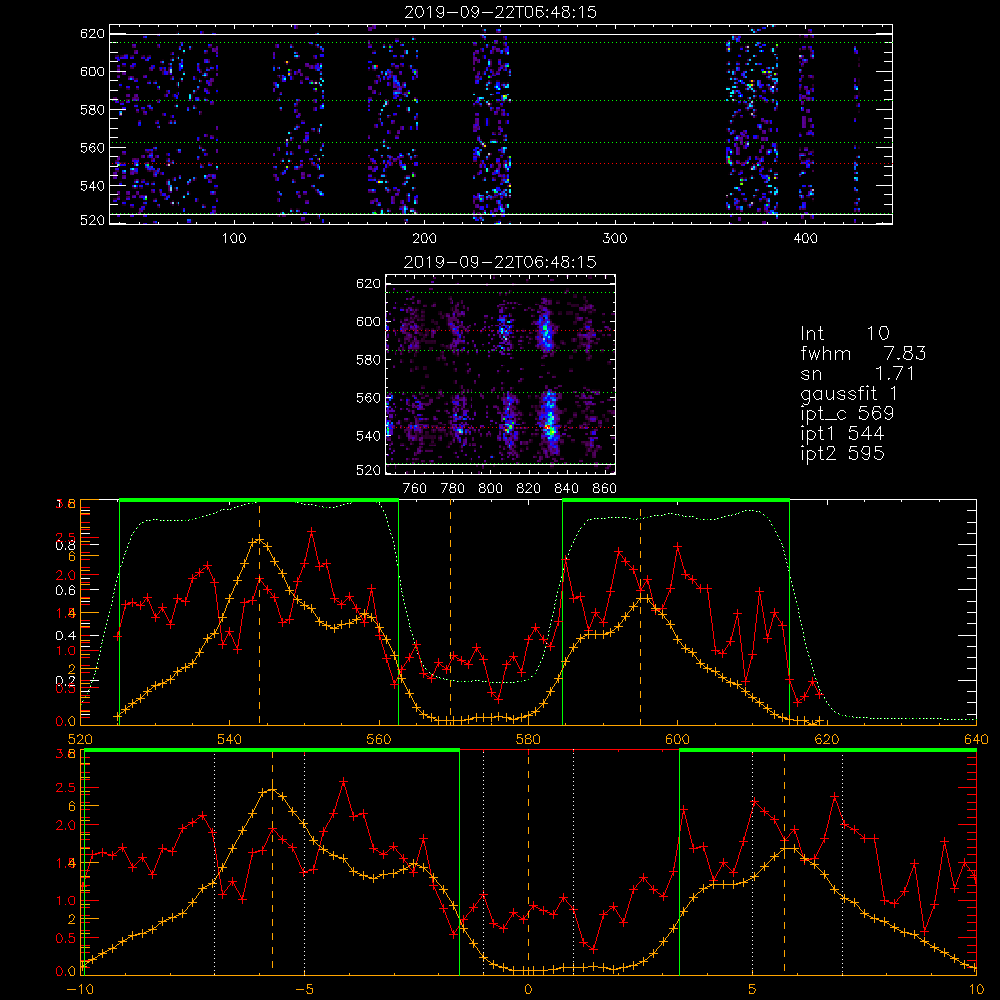This screenshot has height=1000, width=1000.
Task: Click y-axis label 540 on top plot
Action: click(92, 186)
